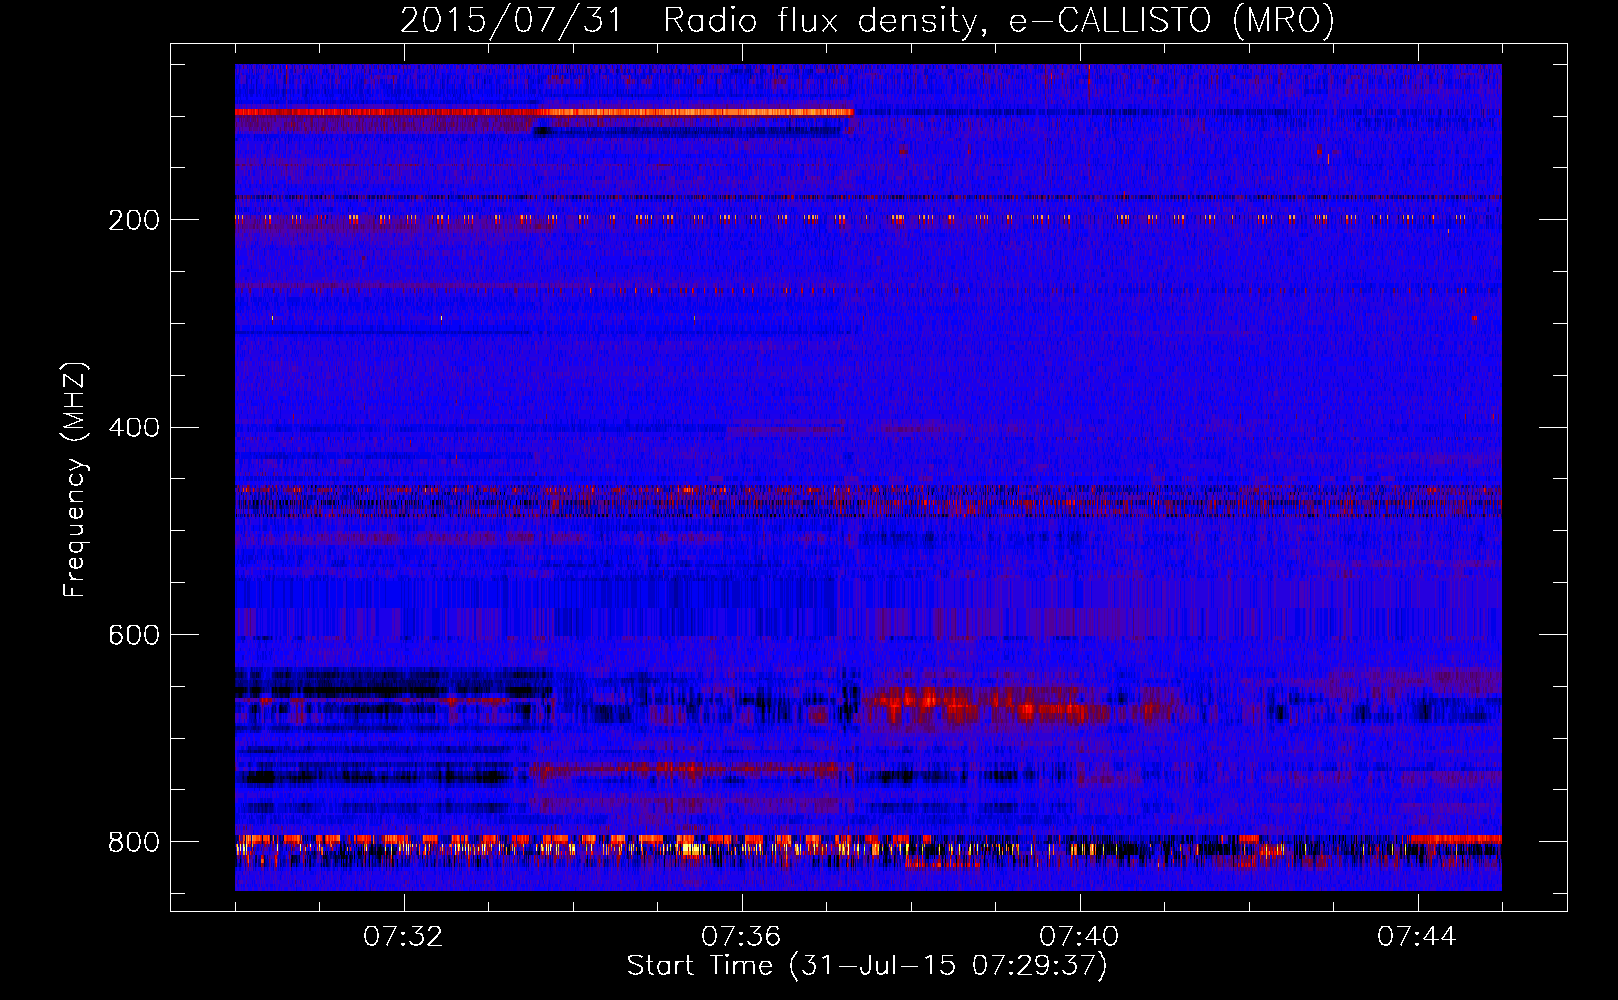Click the plot title '2015/07/31 Radio flux density, e-CALLISTO (MRO)'
Screen dimensions: 1618x1000
(867, 21)
